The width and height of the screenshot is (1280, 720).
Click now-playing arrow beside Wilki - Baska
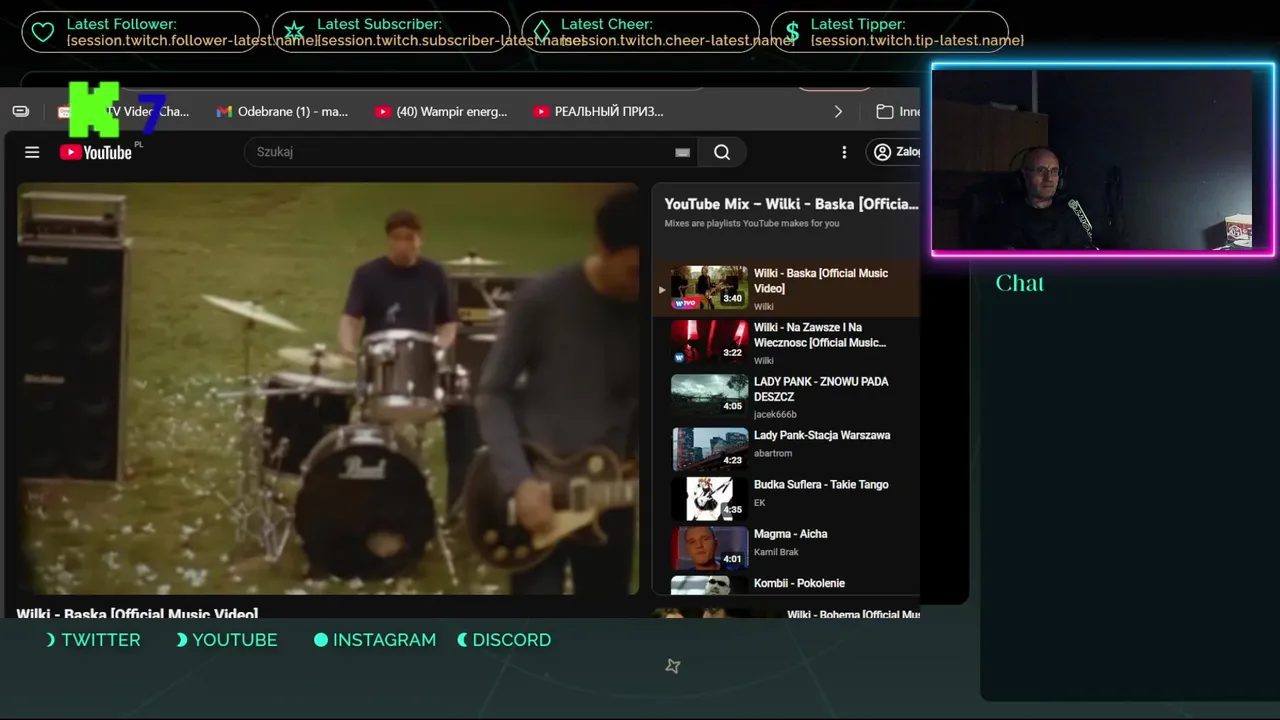(x=661, y=289)
